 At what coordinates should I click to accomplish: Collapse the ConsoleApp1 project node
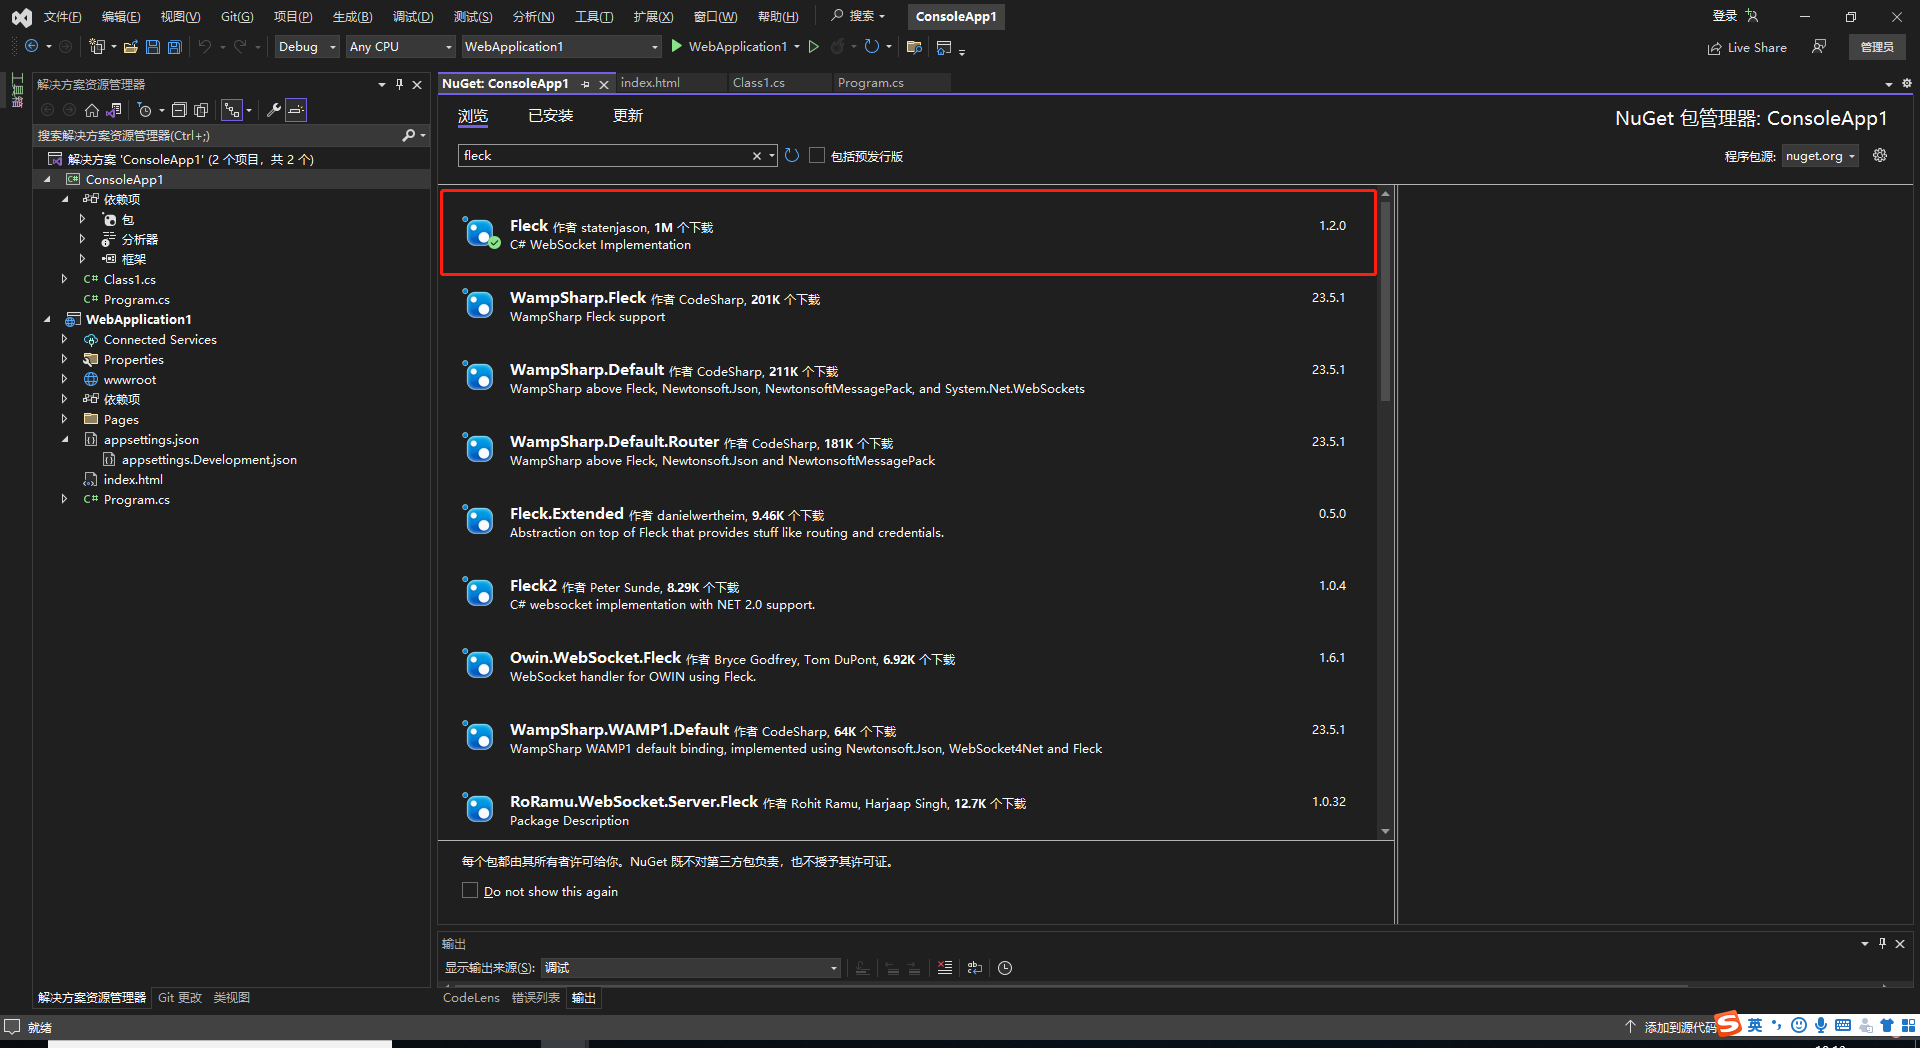(x=47, y=180)
